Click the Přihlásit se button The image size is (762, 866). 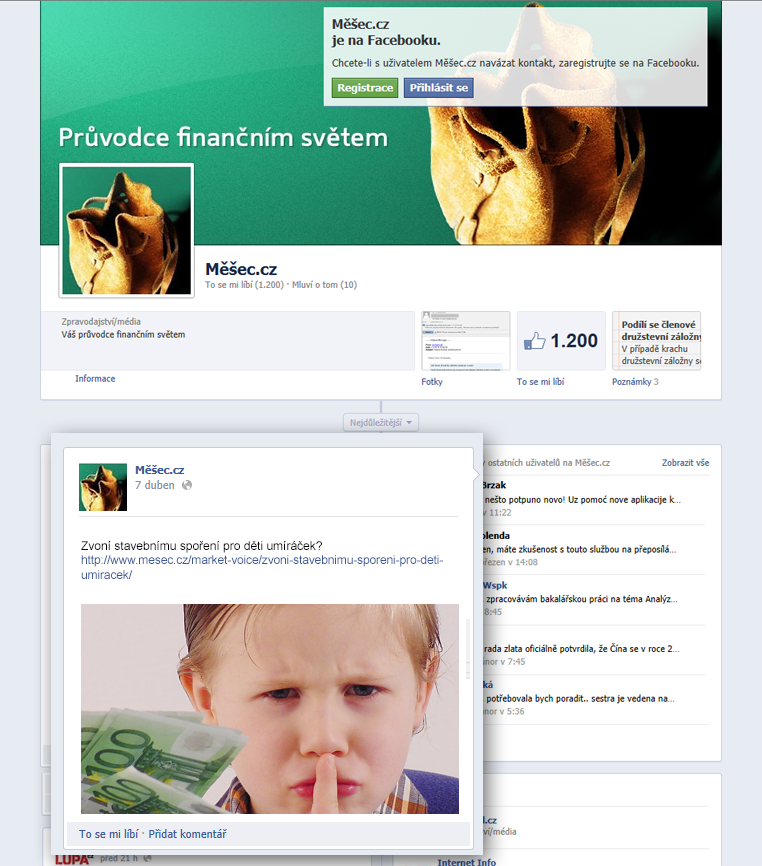[438, 88]
